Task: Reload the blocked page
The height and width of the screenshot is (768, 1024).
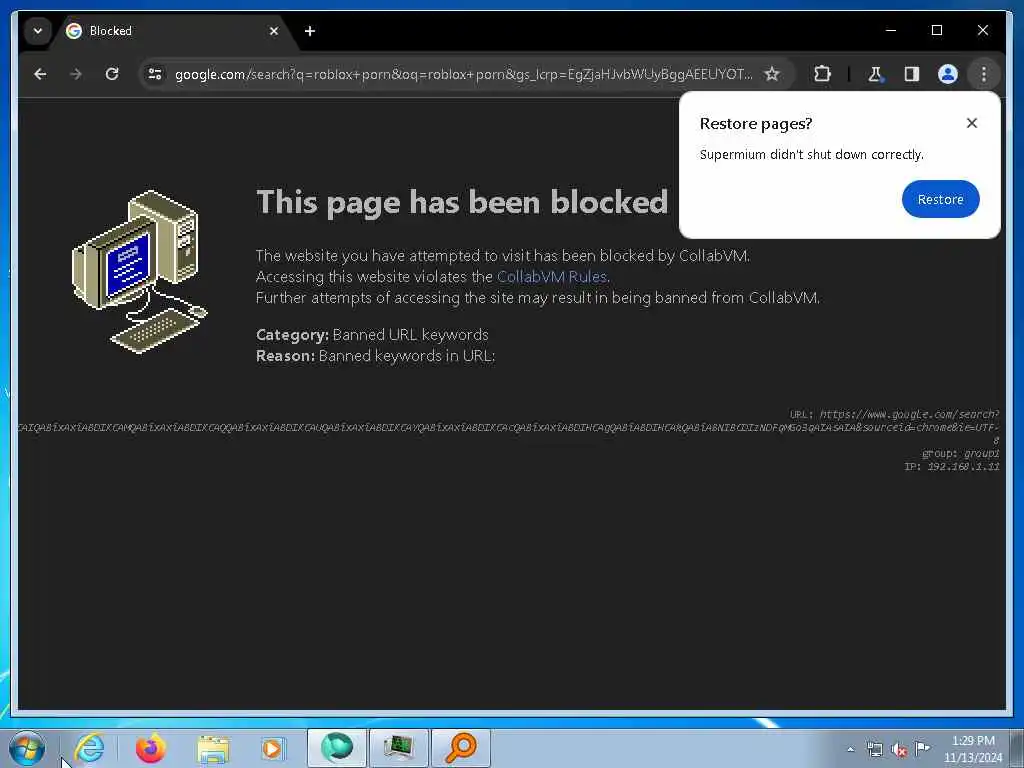Action: click(x=112, y=74)
